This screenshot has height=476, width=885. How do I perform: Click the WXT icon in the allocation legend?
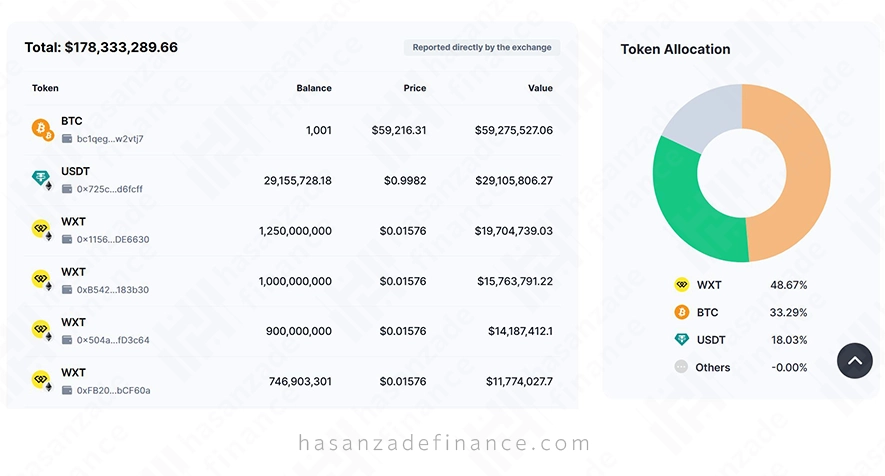coord(682,285)
